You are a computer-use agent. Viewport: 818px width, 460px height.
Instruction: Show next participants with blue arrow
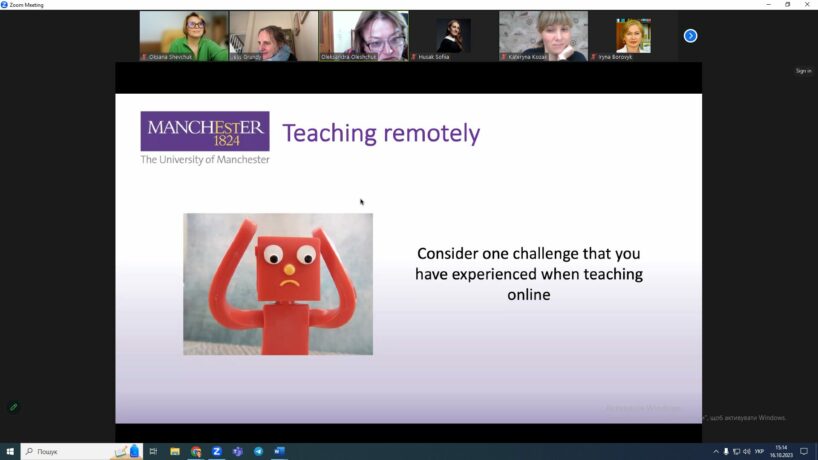[690, 36]
